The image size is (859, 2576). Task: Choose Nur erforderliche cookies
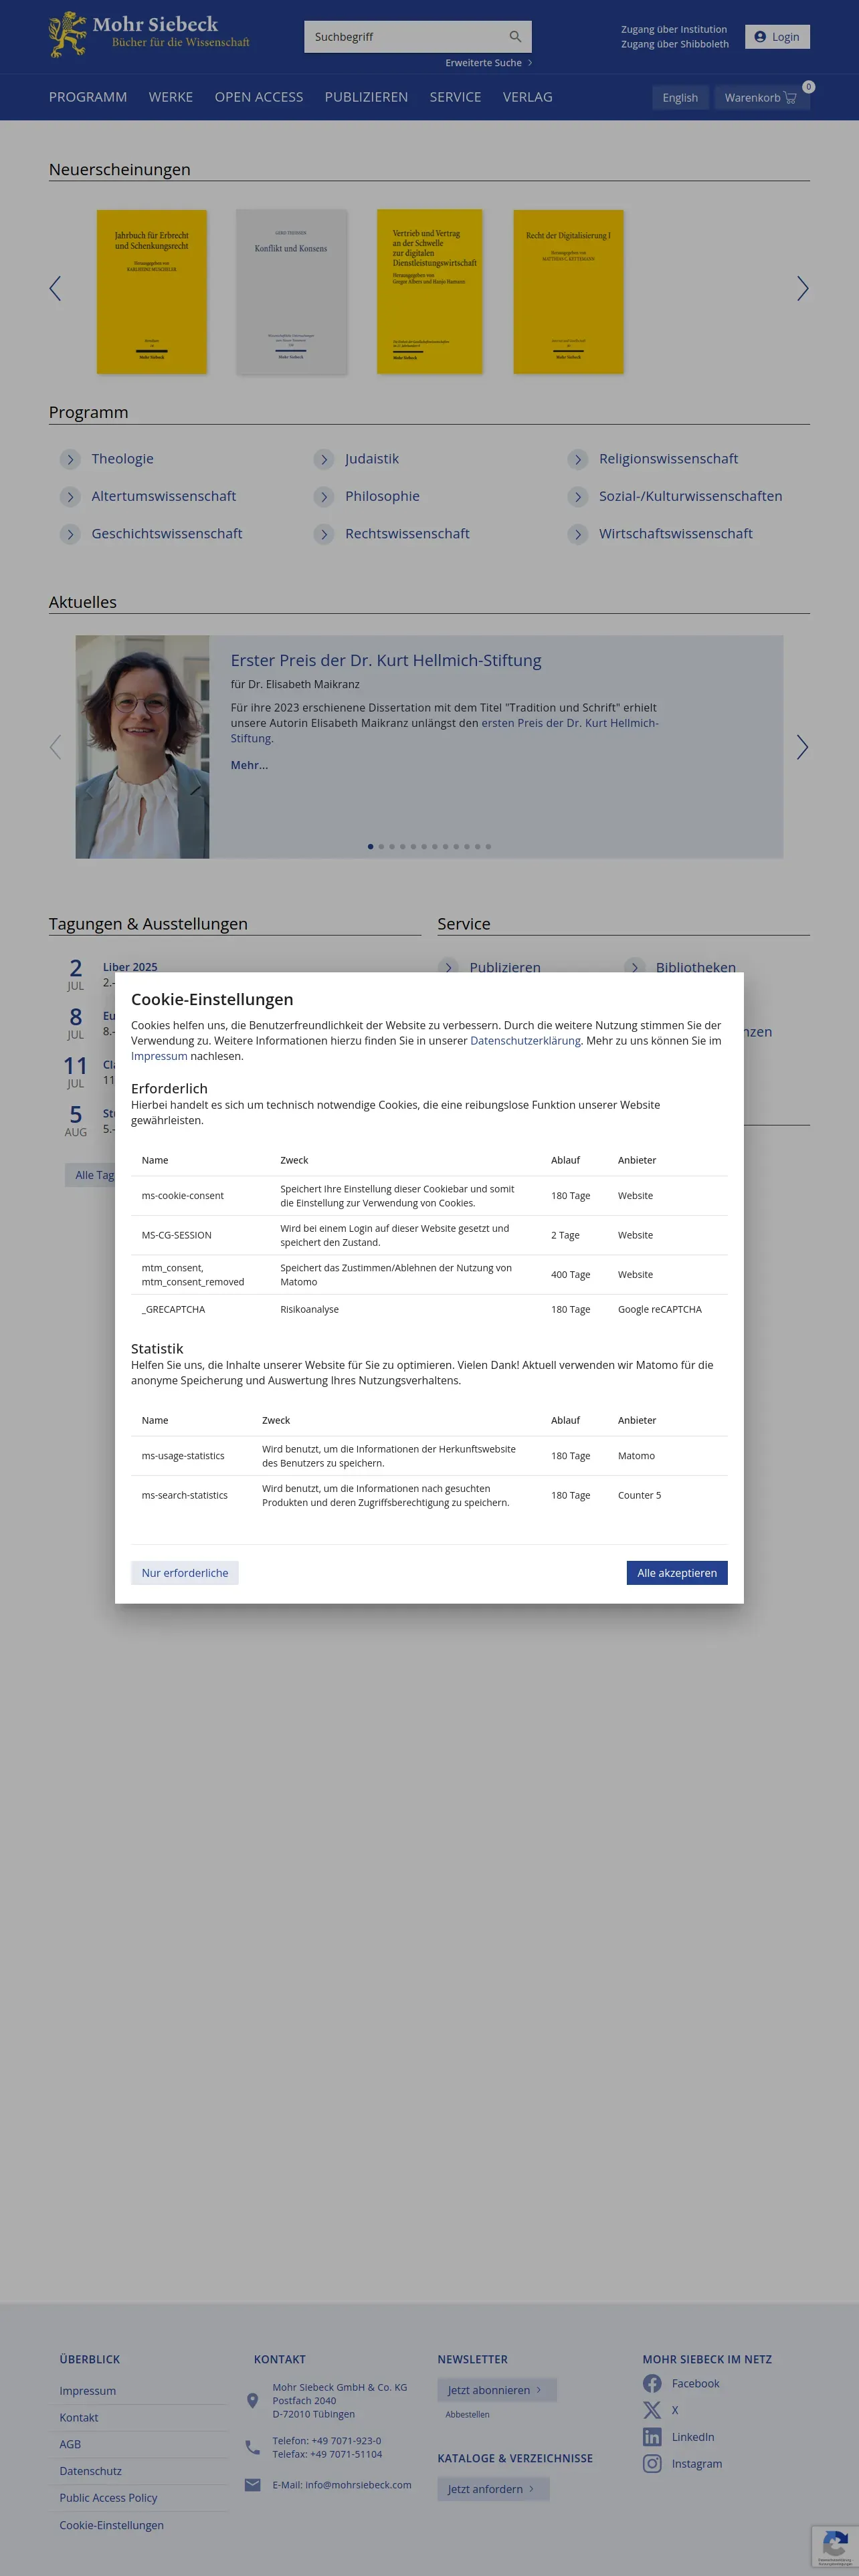[185, 1573]
